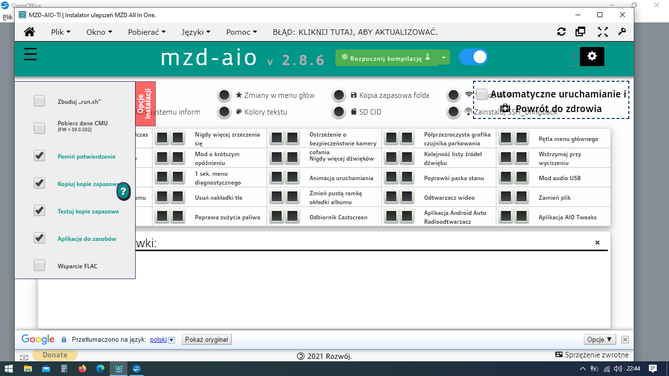
Task: Click the refresh icon in menu bar
Action: pyautogui.click(x=561, y=32)
